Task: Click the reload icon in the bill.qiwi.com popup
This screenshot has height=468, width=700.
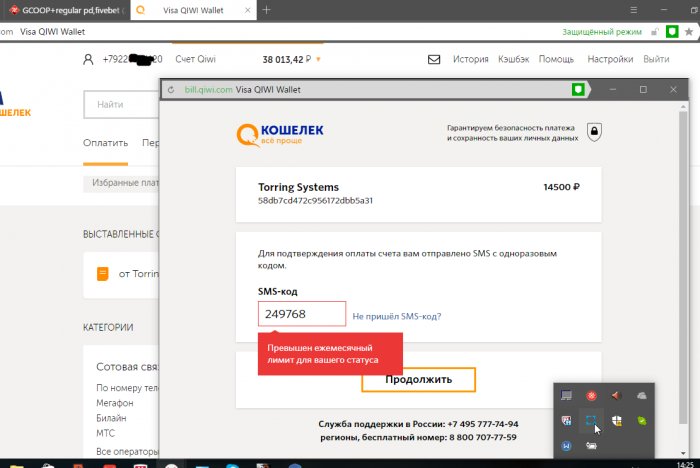Action: (x=171, y=90)
